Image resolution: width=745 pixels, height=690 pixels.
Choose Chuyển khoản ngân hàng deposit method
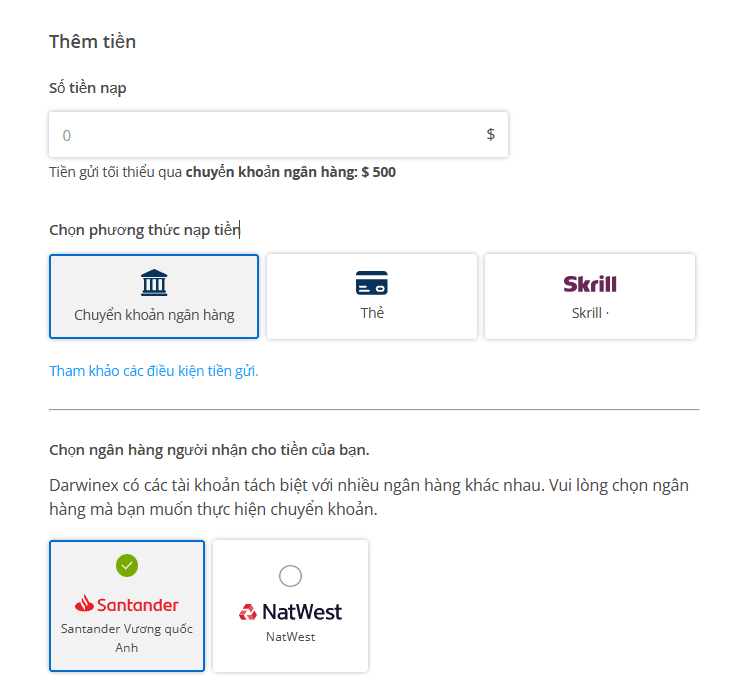click(154, 297)
